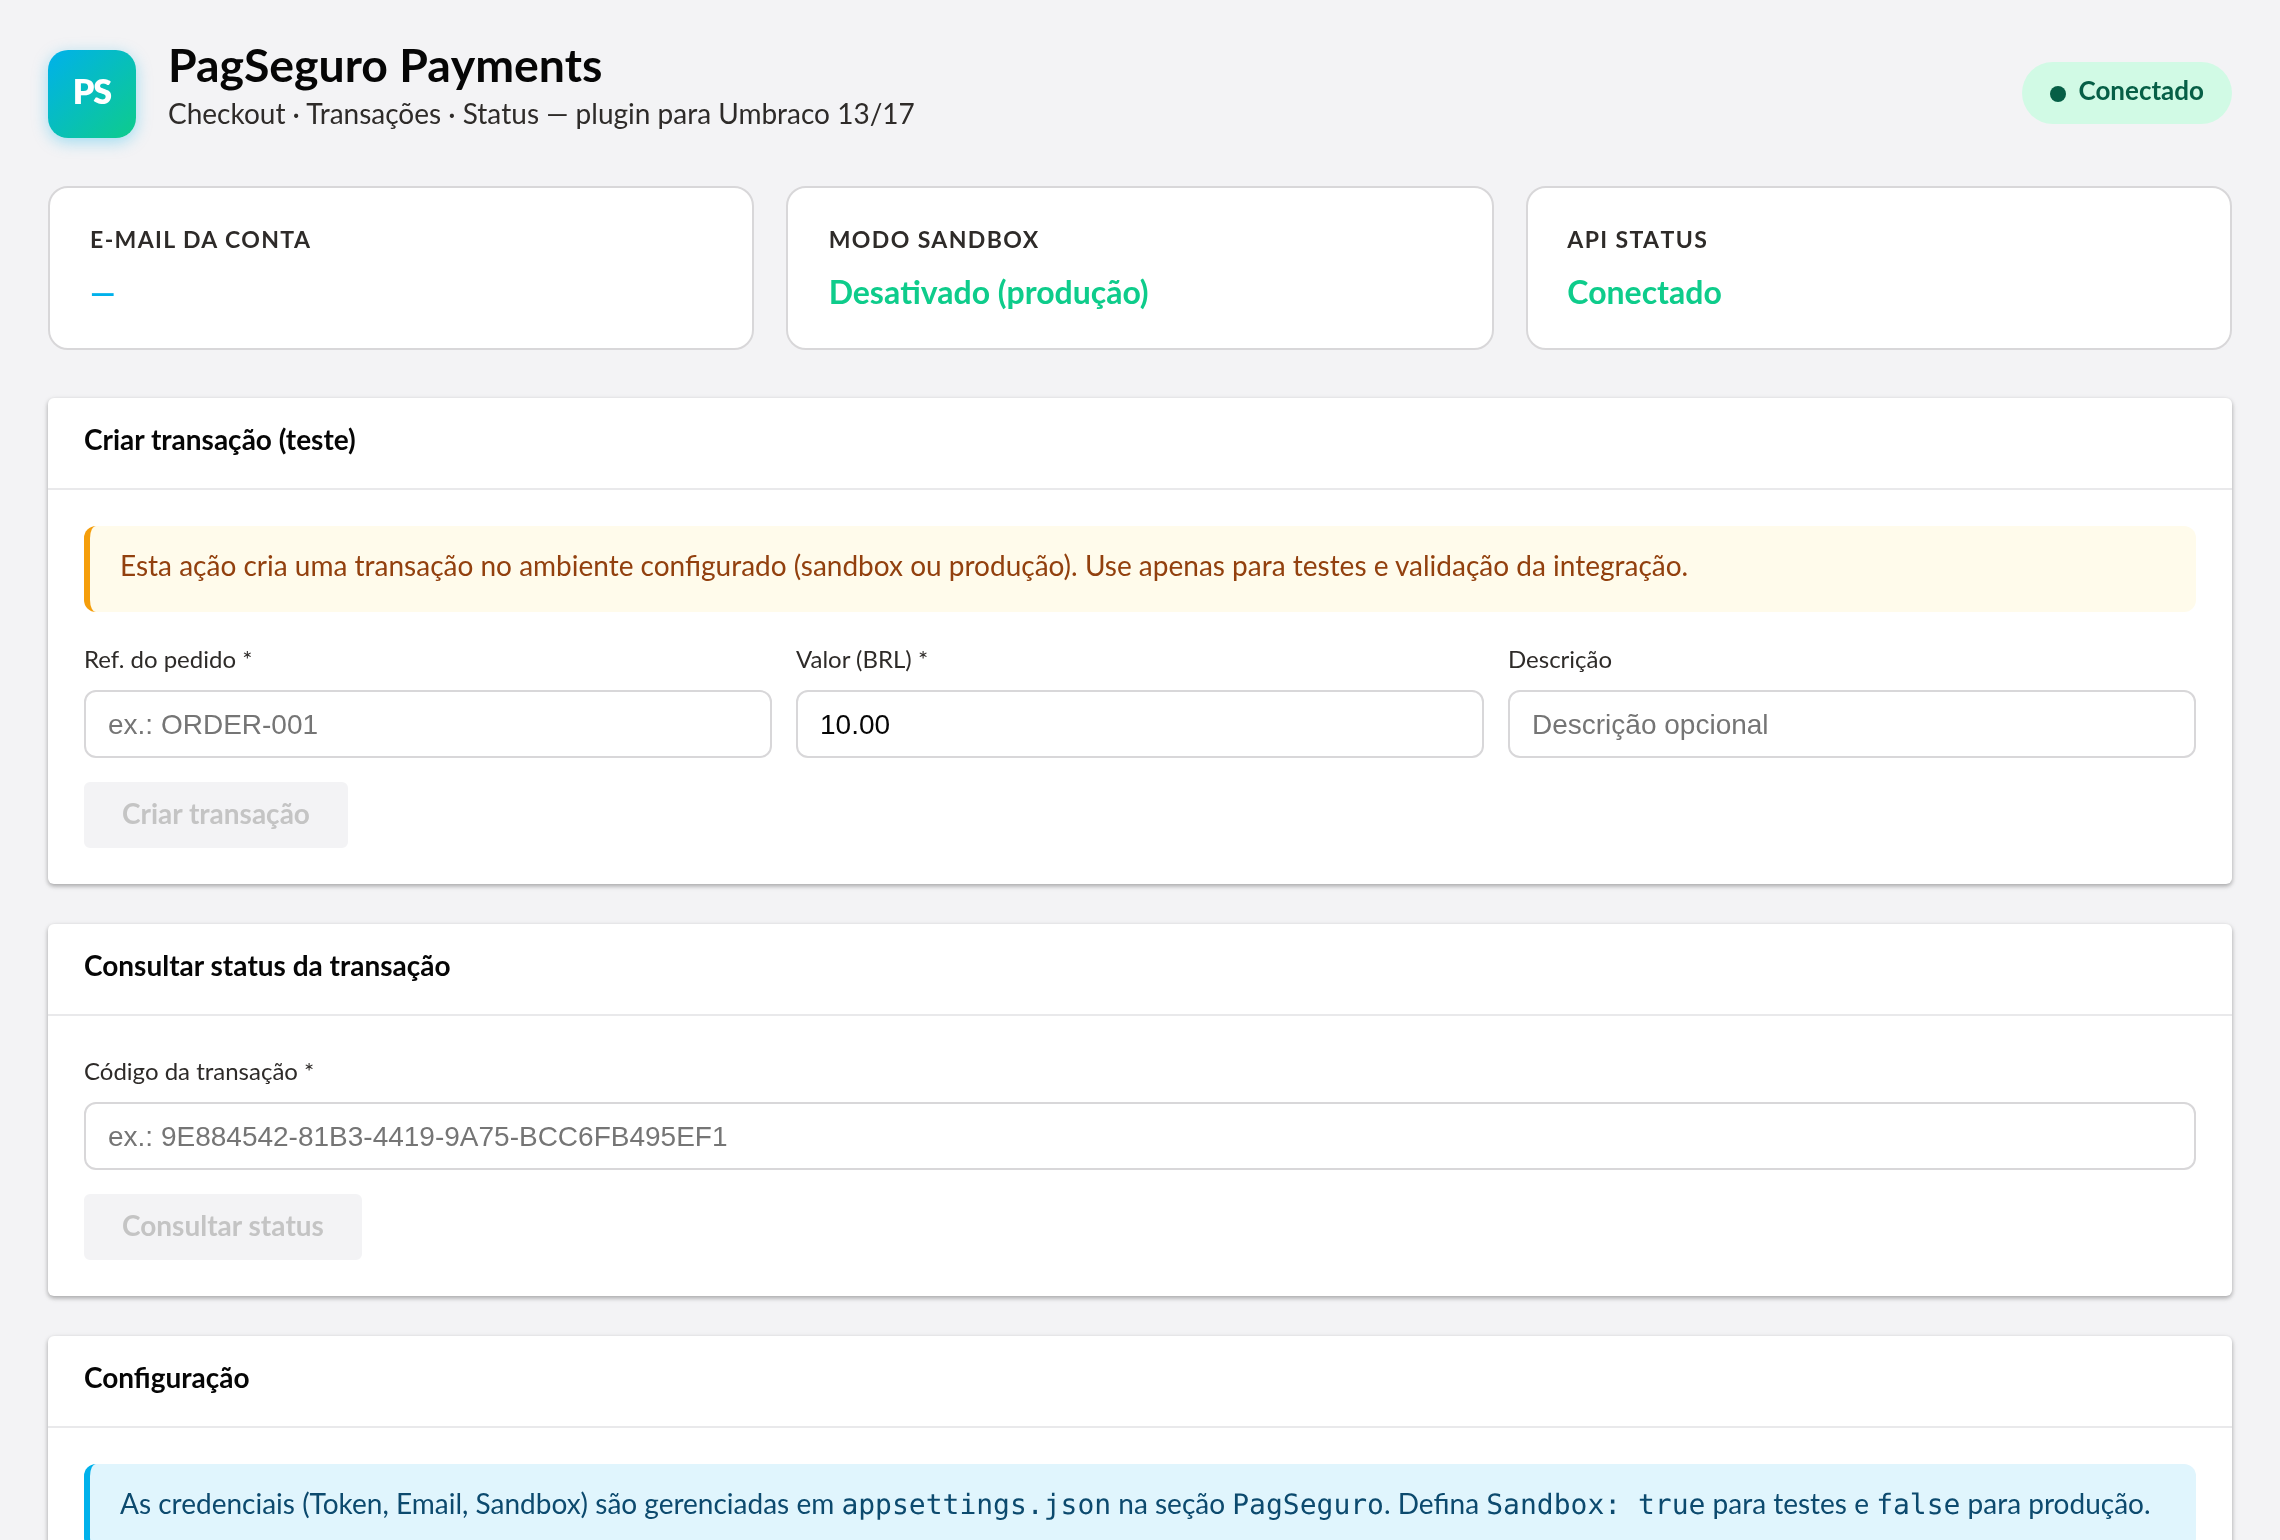
Task: Click the PagSeguro Payments title
Action: coord(385,66)
